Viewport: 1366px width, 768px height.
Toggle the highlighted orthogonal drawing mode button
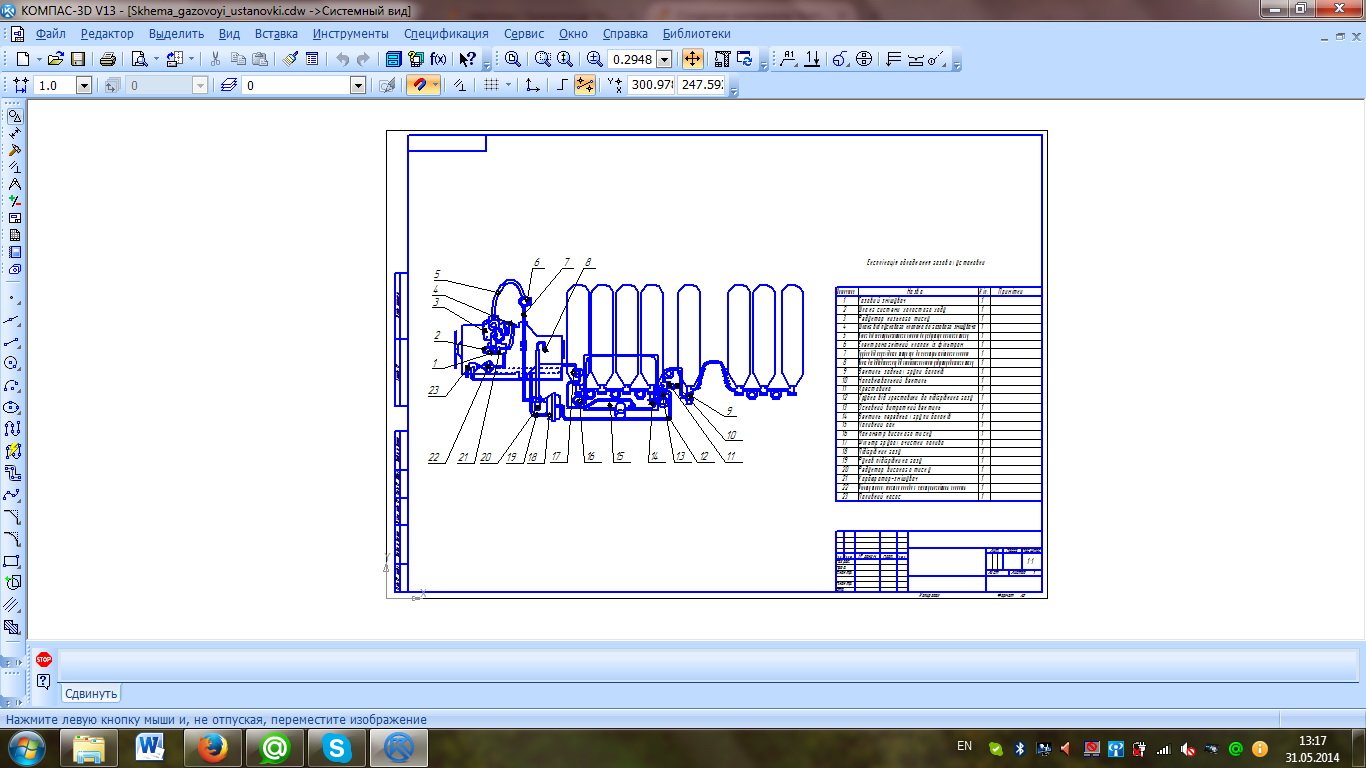585,85
